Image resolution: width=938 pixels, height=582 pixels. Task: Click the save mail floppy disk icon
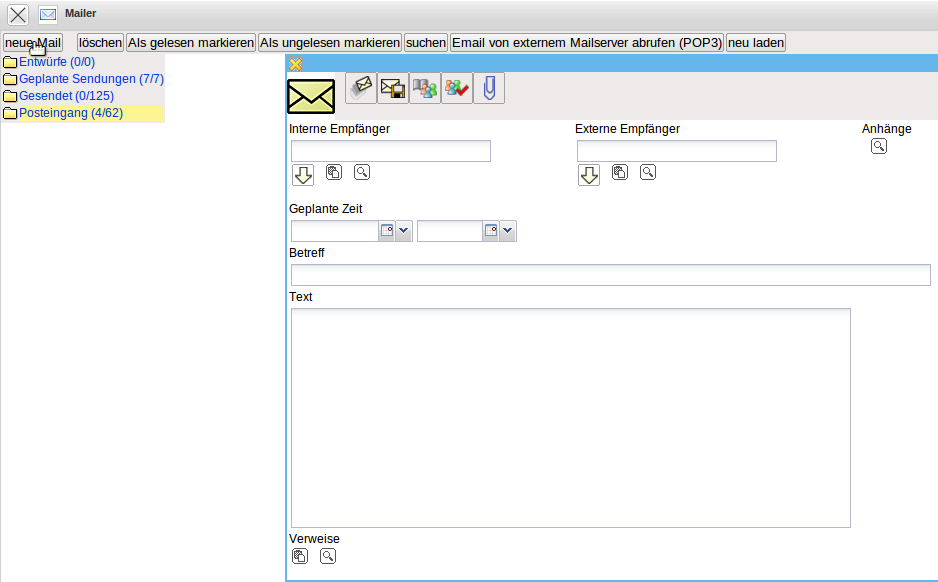(x=393, y=88)
